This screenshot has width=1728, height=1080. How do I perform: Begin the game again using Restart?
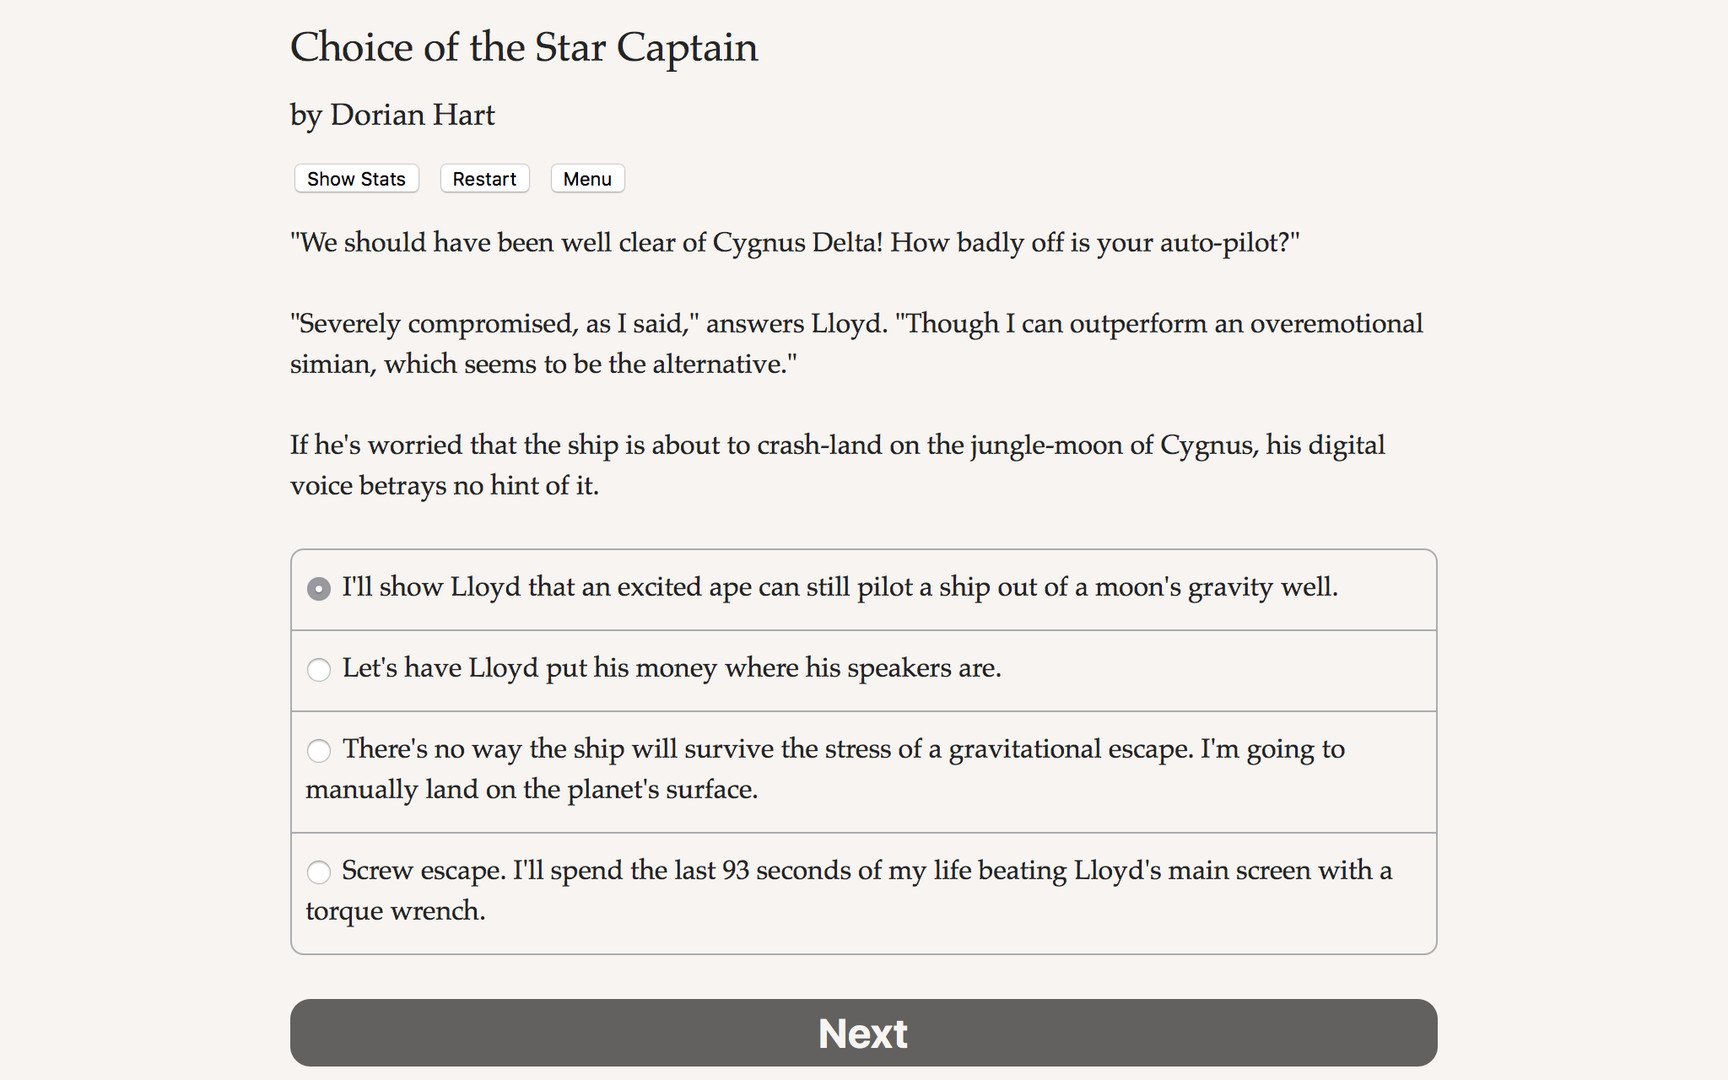(x=484, y=178)
